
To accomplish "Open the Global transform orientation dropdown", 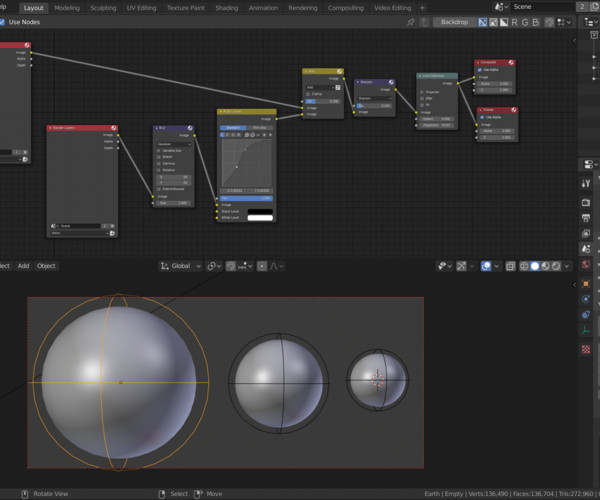I will pos(181,266).
